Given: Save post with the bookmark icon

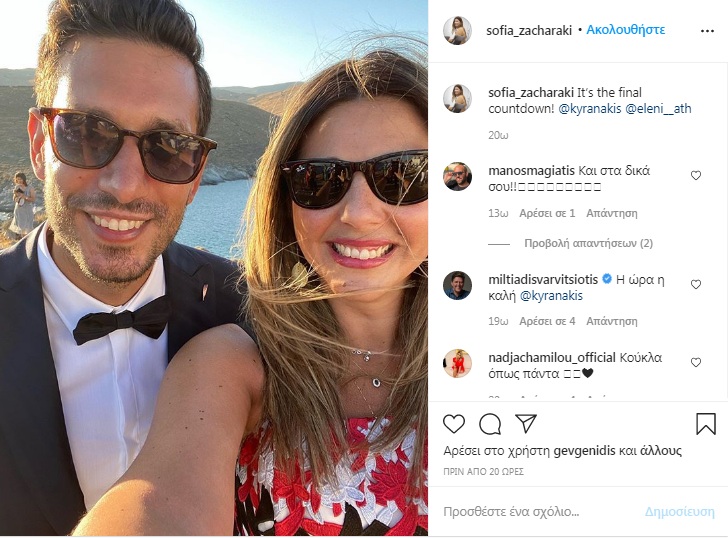Looking at the screenshot, I should [706, 424].
